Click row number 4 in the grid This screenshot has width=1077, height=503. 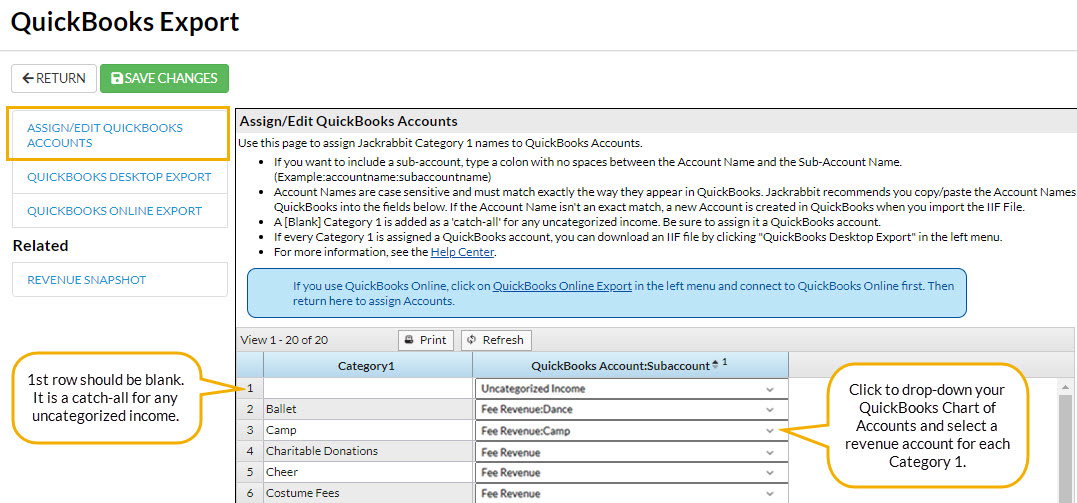[250, 451]
